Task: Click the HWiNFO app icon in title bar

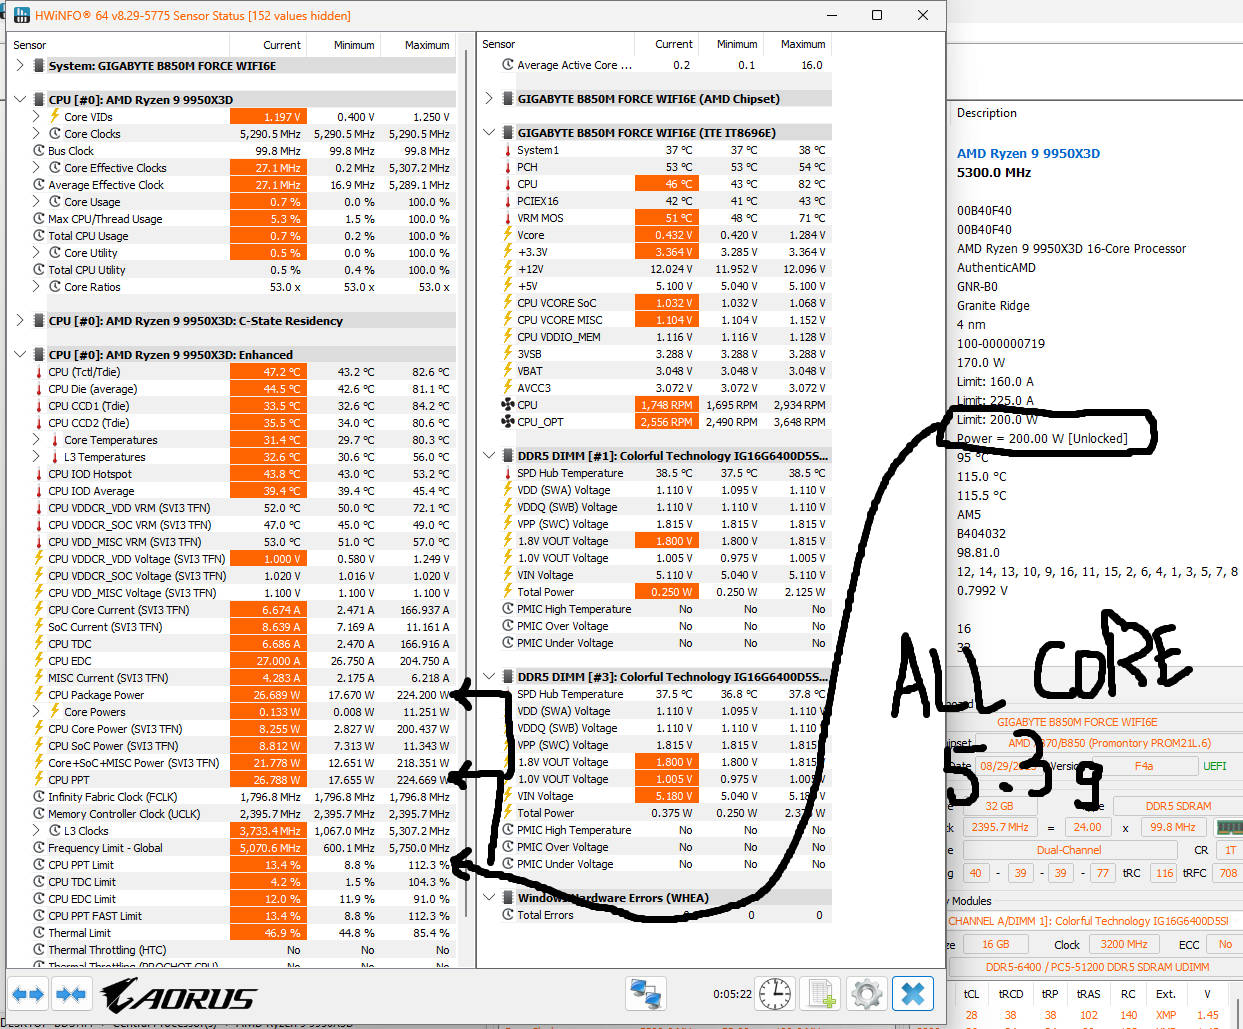Action: coord(20,15)
